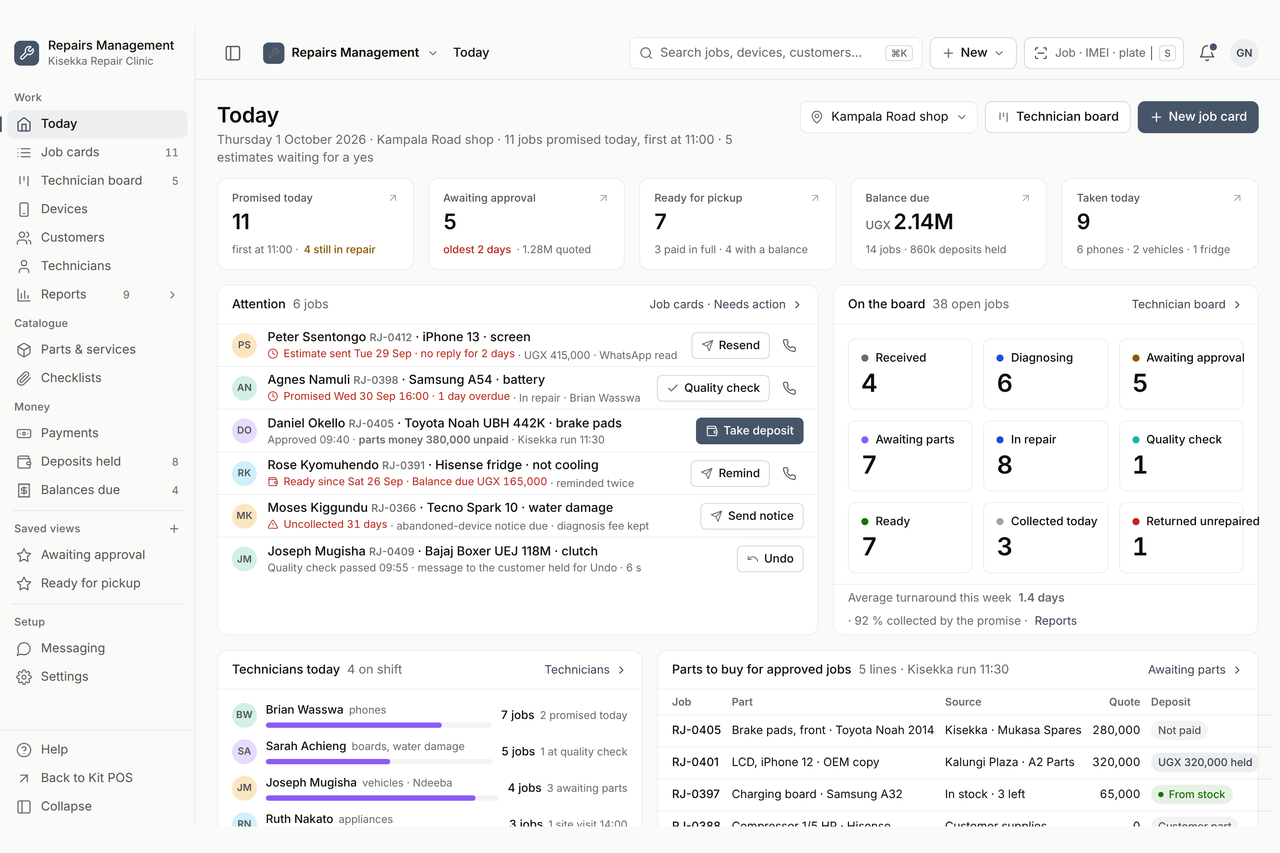
Task: Call Peter Ssentongo with phone icon
Action: click(789, 345)
